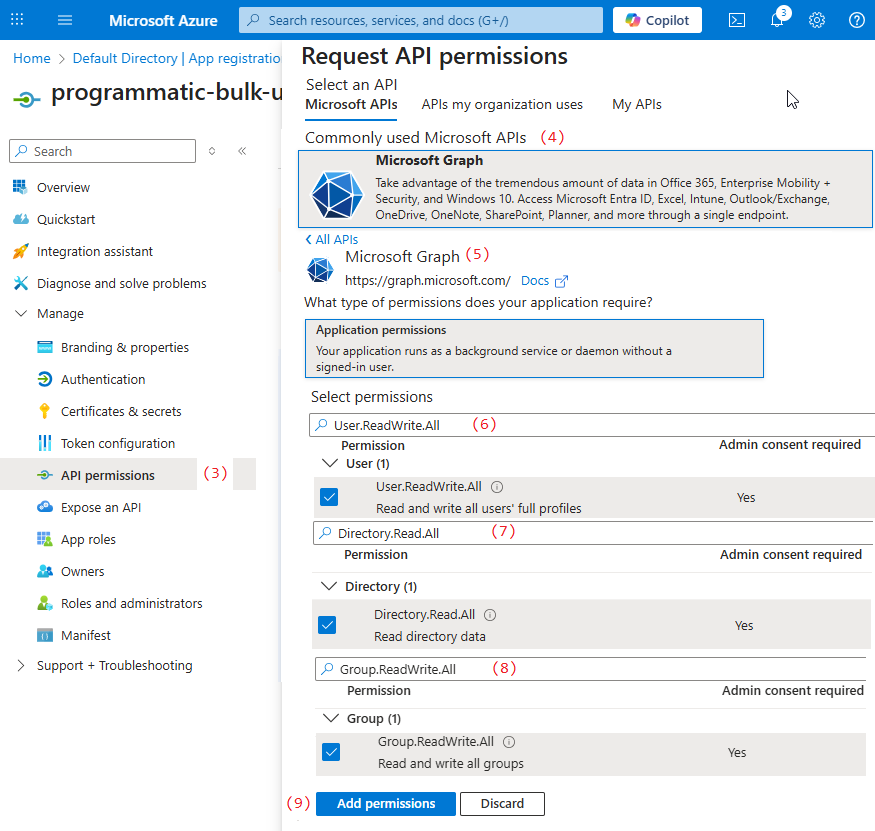The width and height of the screenshot is (875, 831).
Task: Open the Azure portal hamburger menu
Action: tap(65, 20)
